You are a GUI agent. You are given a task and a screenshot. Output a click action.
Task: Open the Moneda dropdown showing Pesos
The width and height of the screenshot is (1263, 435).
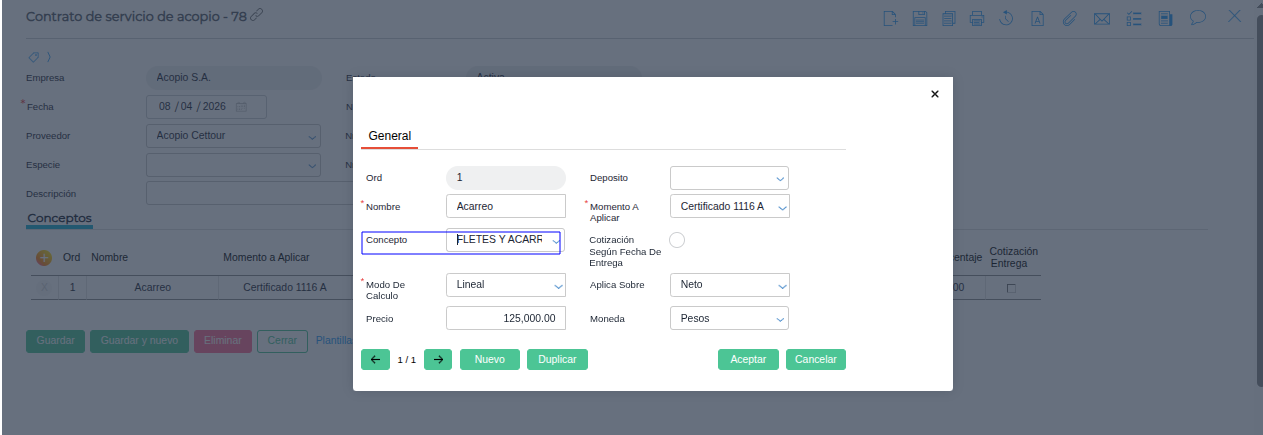pos(729,319)
